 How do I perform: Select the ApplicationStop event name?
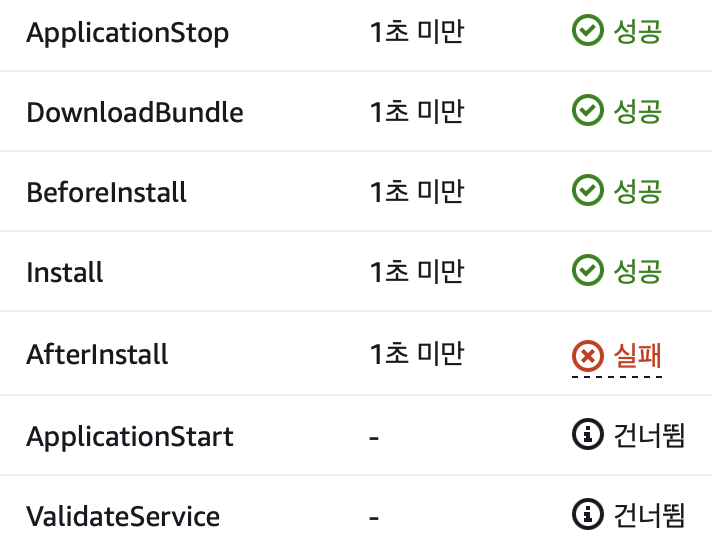click(x=128, y=33)
